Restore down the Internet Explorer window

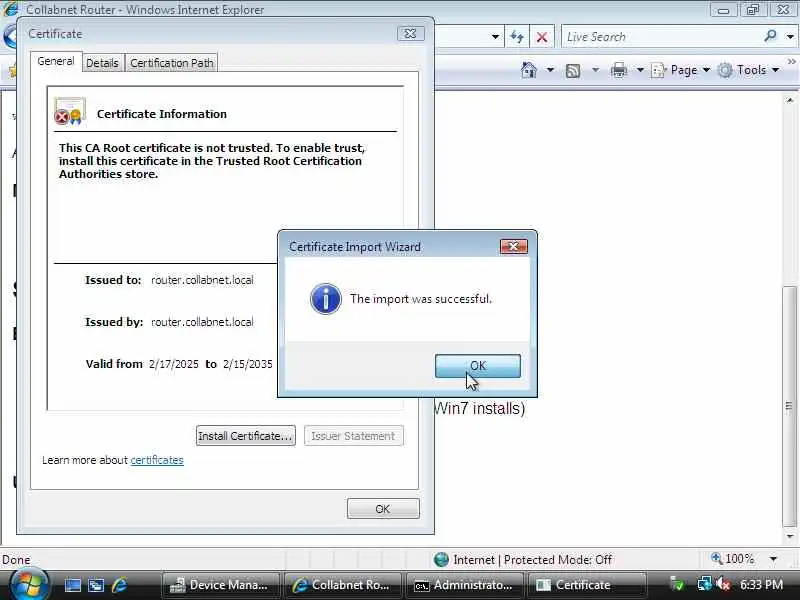click(x=753, y=10)
